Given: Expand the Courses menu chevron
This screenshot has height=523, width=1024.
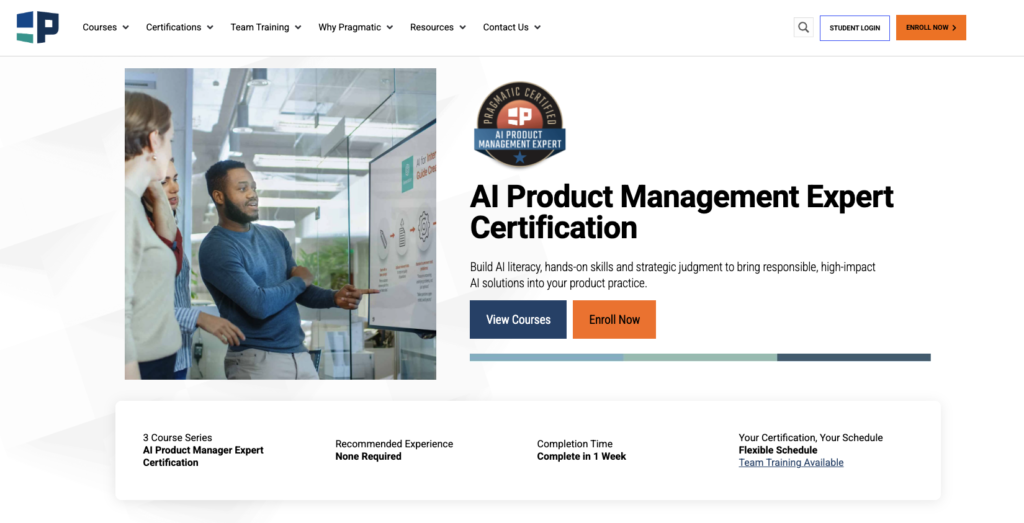Looking at the screenshot, I should 125,27.
